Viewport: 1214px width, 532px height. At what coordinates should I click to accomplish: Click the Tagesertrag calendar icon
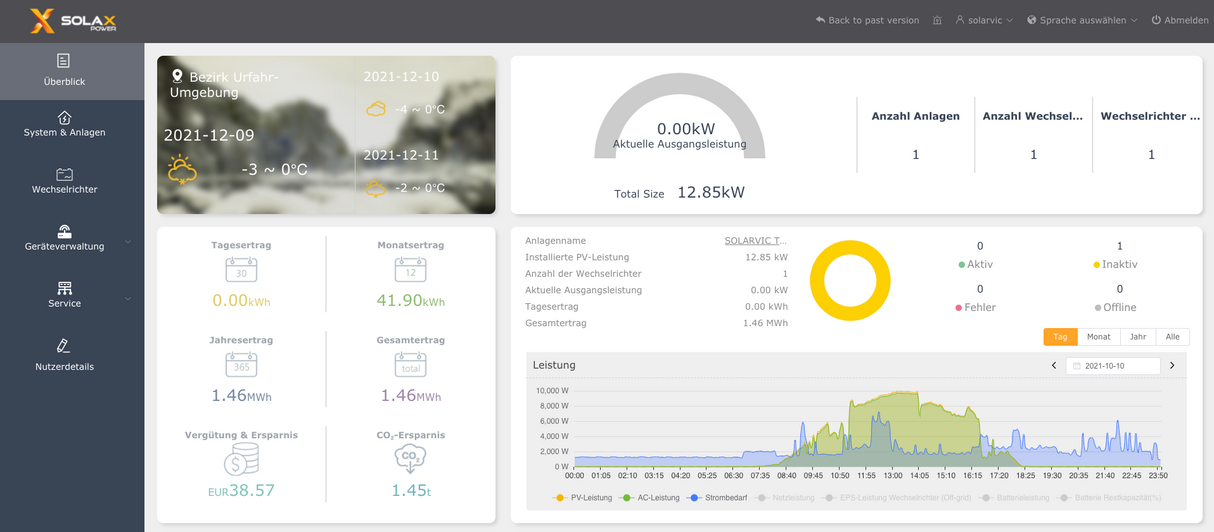pyautogui.click(x=241, y=270)
